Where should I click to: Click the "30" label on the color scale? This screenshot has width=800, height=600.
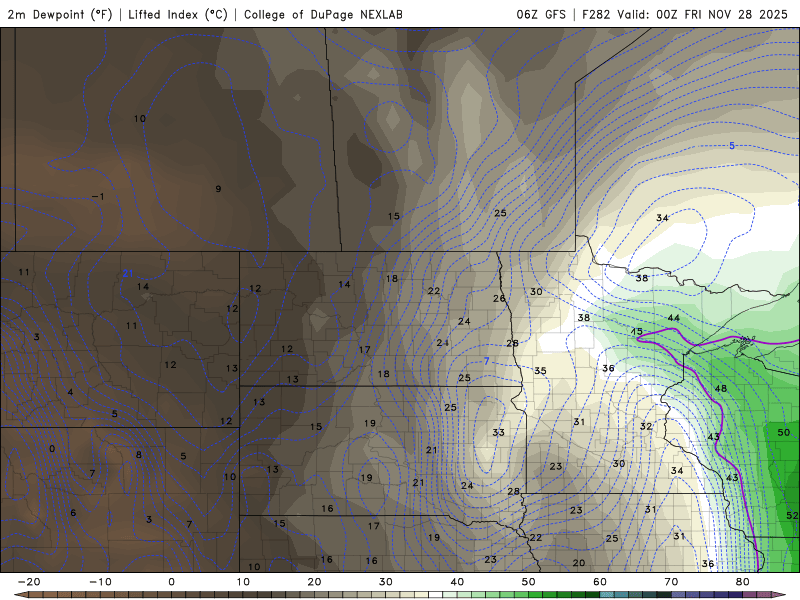(x=386, y=582)
